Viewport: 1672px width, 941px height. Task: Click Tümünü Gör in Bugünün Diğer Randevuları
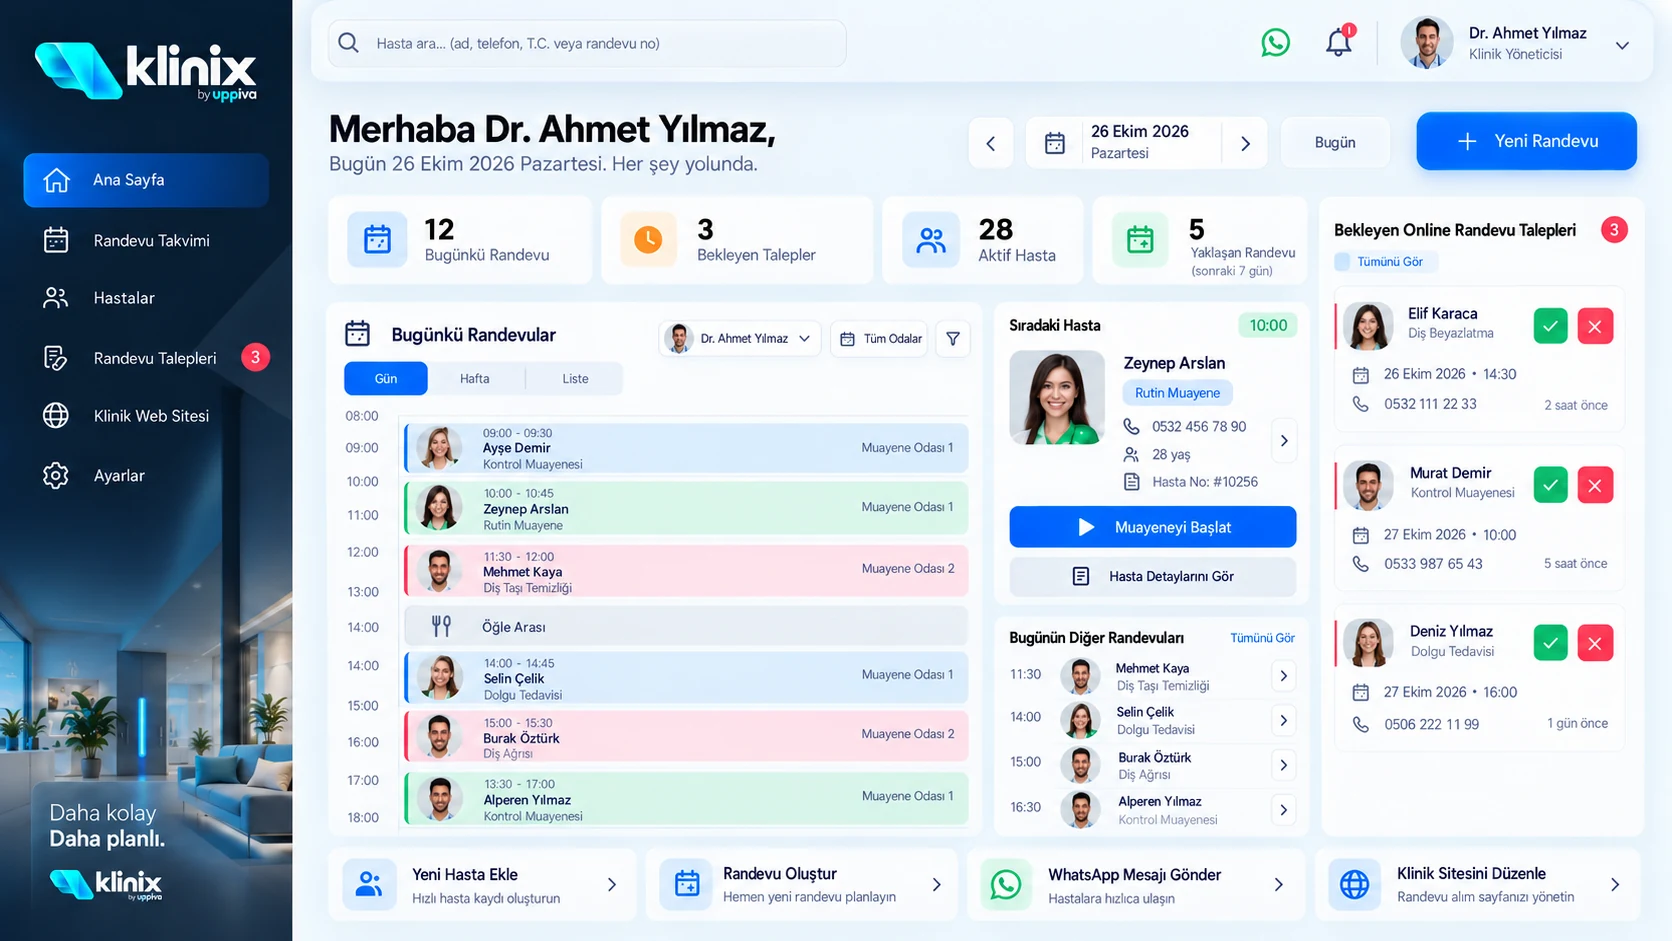[x=1262, y=638]
